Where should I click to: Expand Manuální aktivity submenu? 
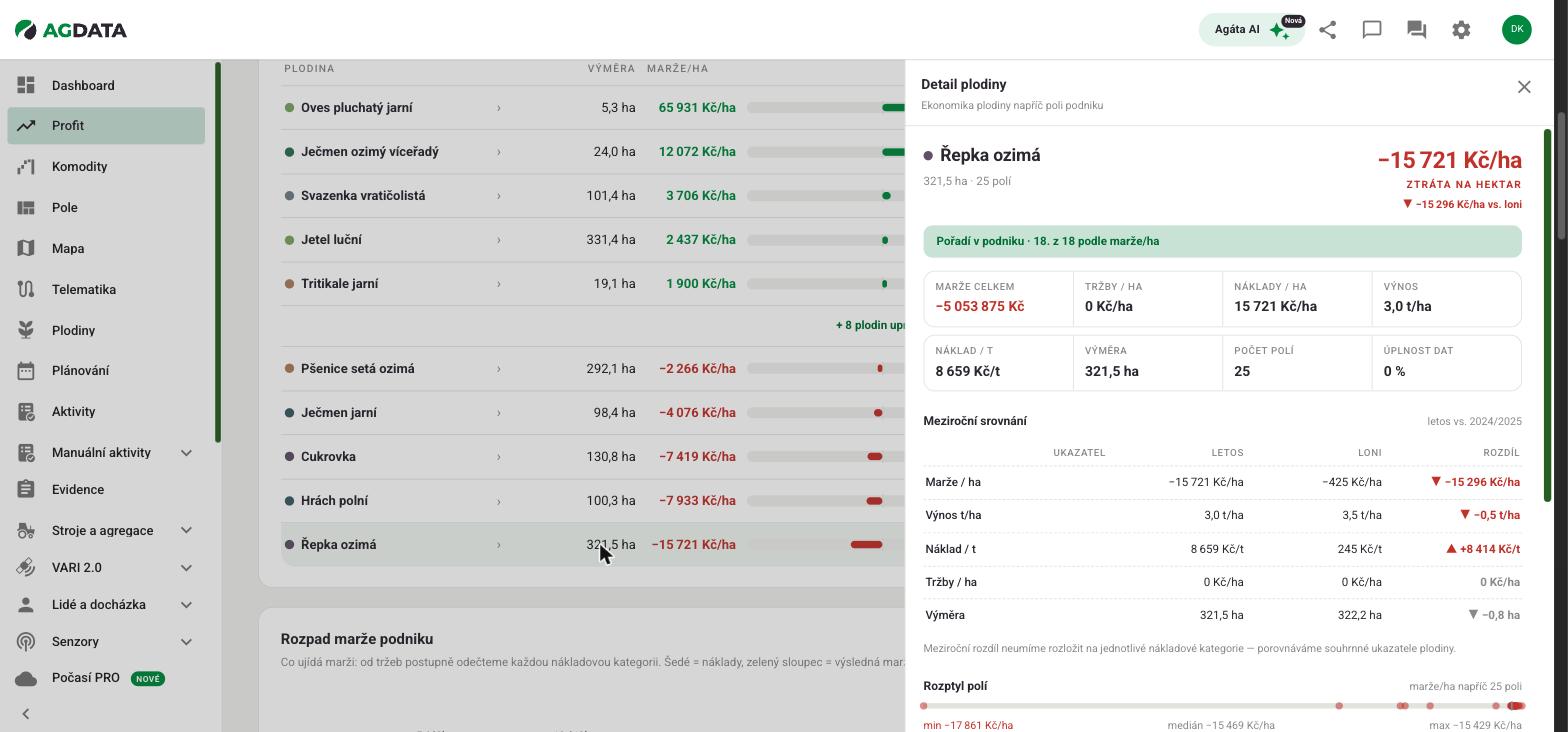click(x=186, y=453)
